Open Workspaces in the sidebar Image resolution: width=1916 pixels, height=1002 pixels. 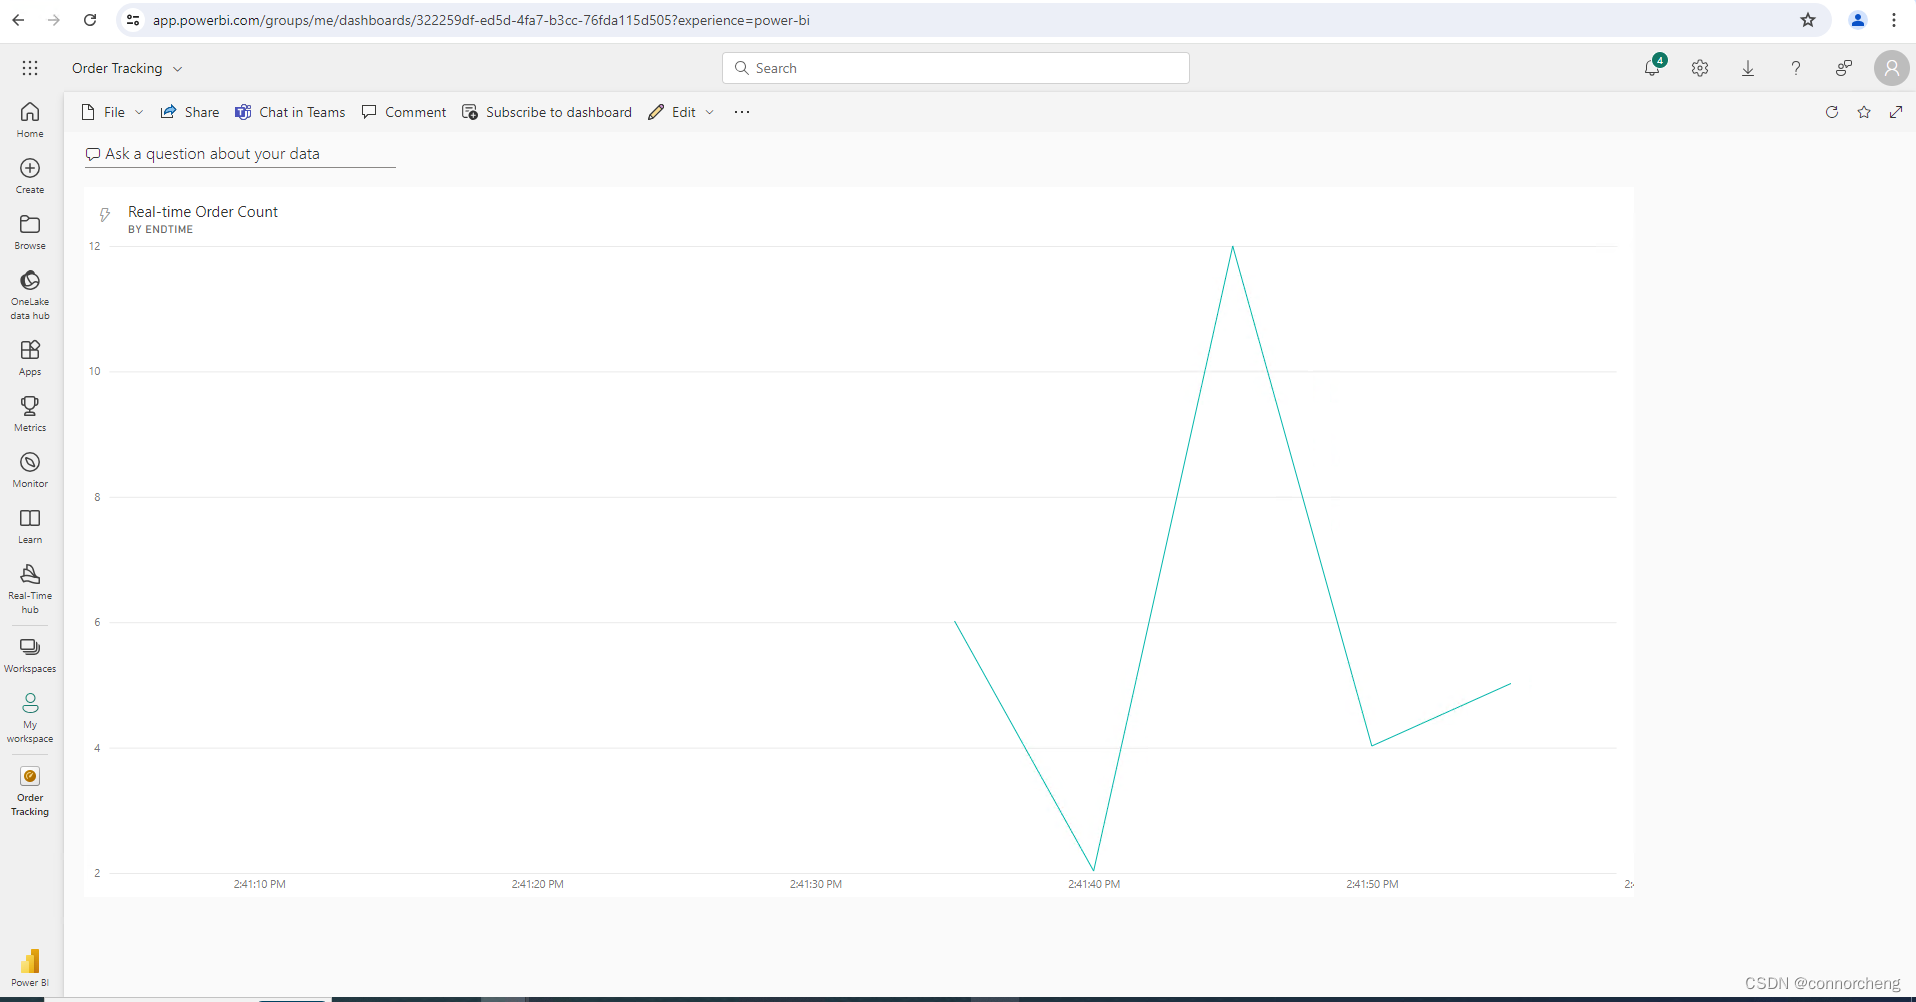30,655
